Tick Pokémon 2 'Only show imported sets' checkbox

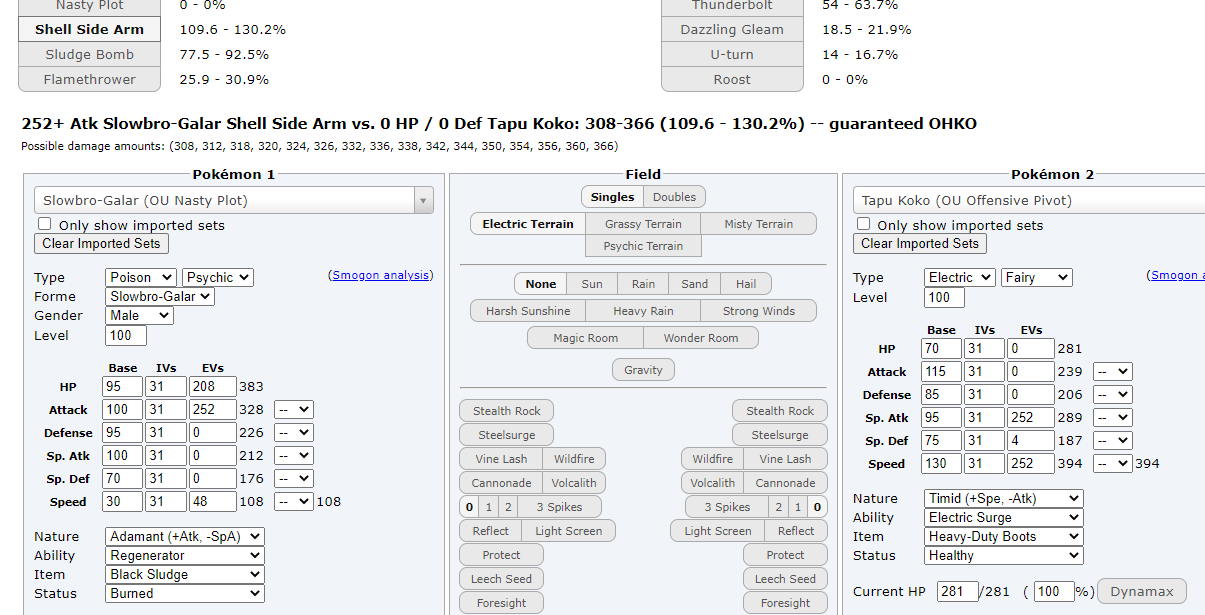point(864,225)
